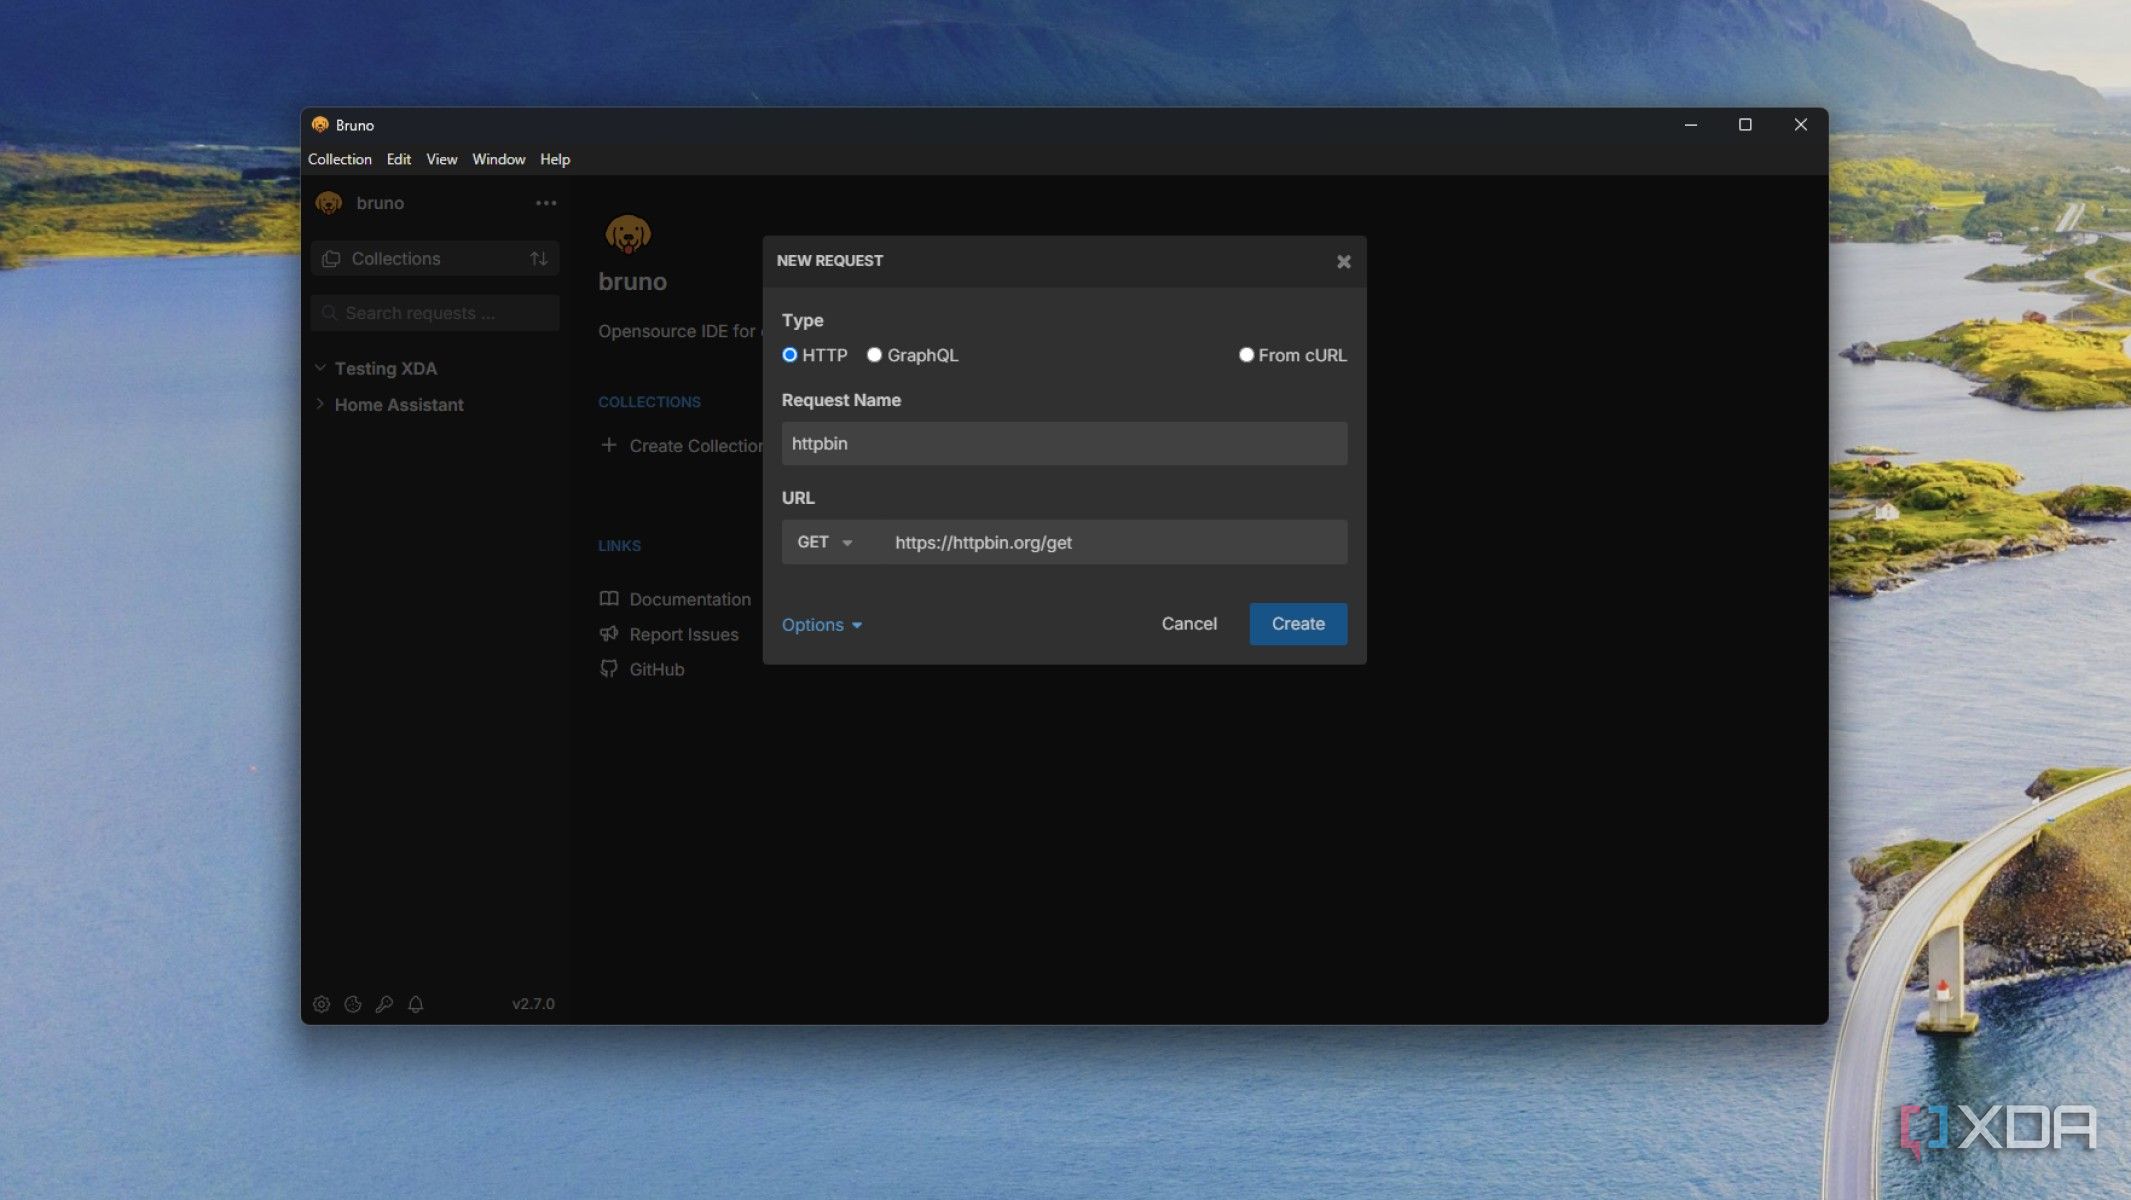Expand the Home Assistant collection
The image size is (2131, 1200).
click(x=320, y=404)
